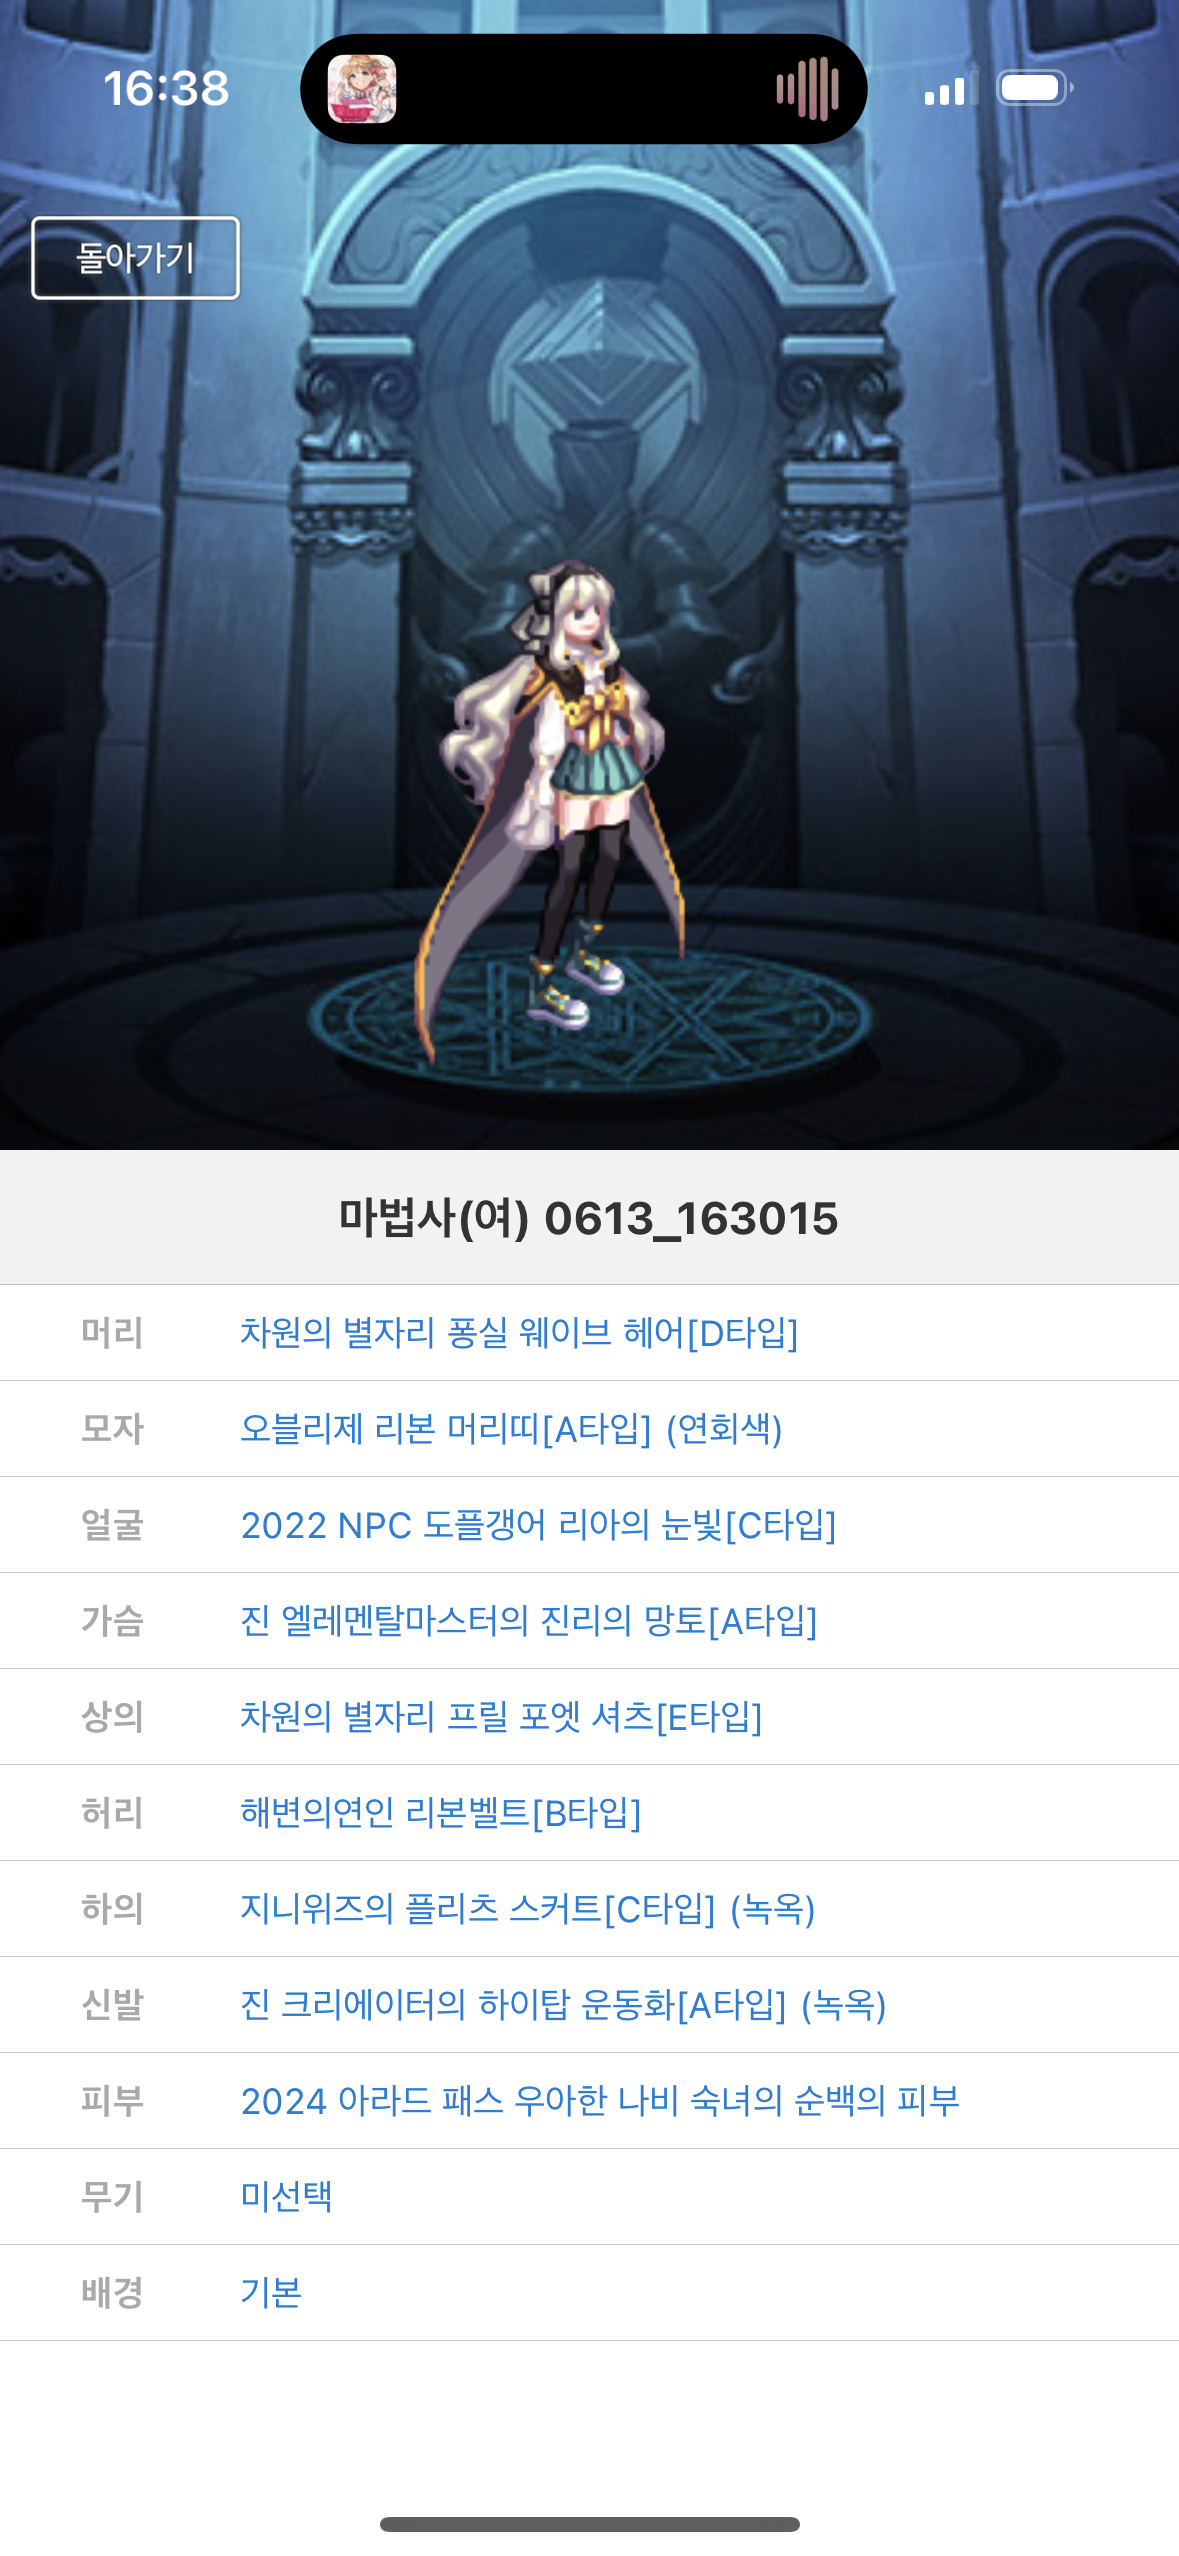Tap the home indicator bar
Screen dimensions: 1179x2556
click(590, 2524)
